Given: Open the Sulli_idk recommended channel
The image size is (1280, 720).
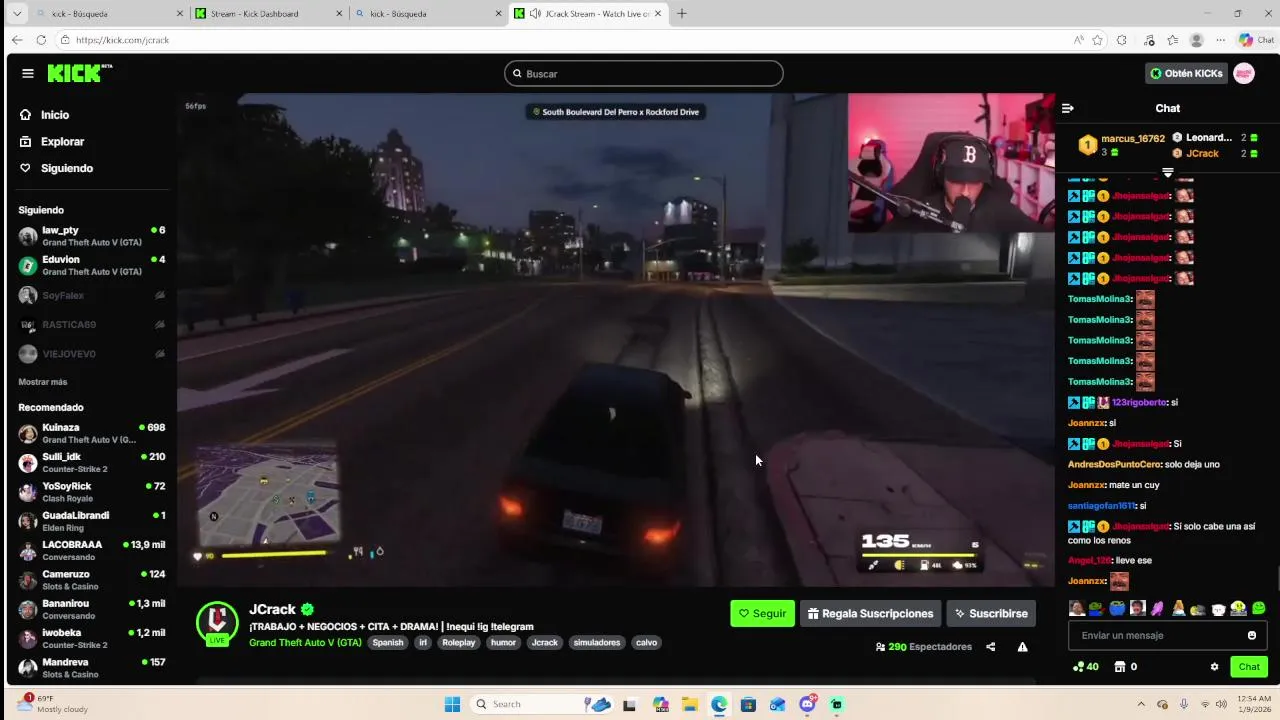Looking at the screenshot, I should coord(92,462).
